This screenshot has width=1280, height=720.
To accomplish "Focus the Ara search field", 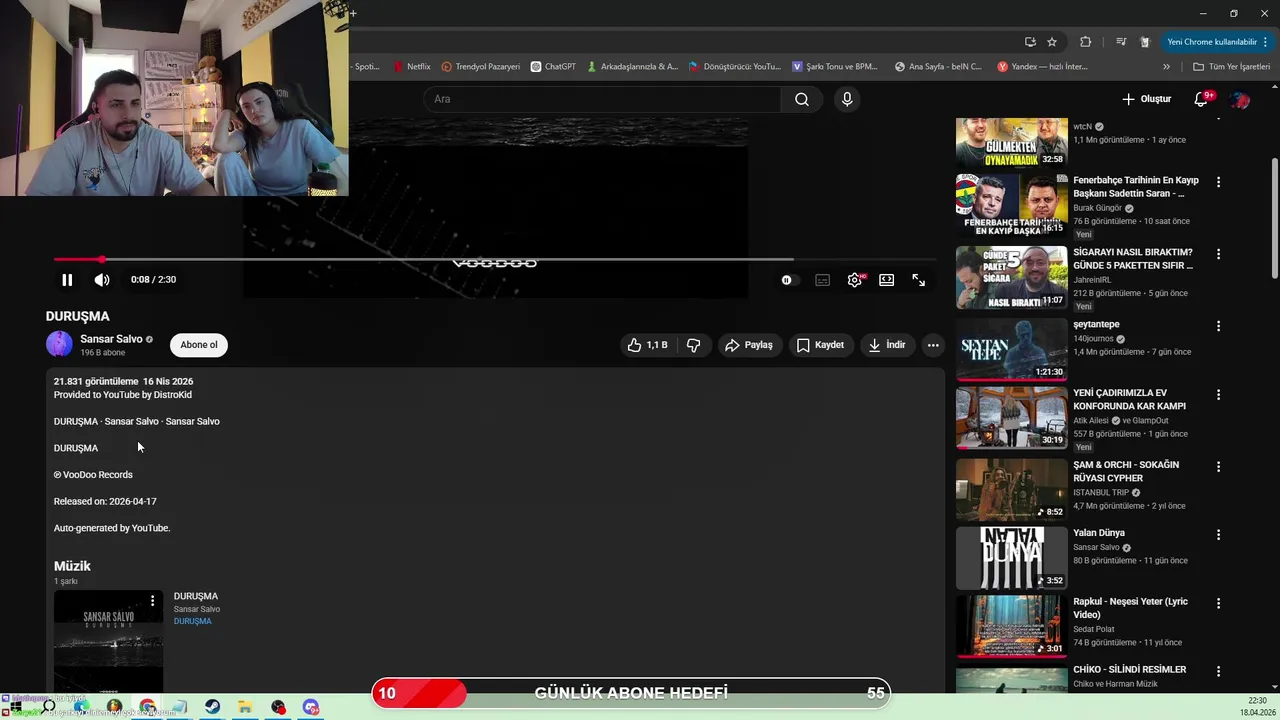I will tap(602, 99).
